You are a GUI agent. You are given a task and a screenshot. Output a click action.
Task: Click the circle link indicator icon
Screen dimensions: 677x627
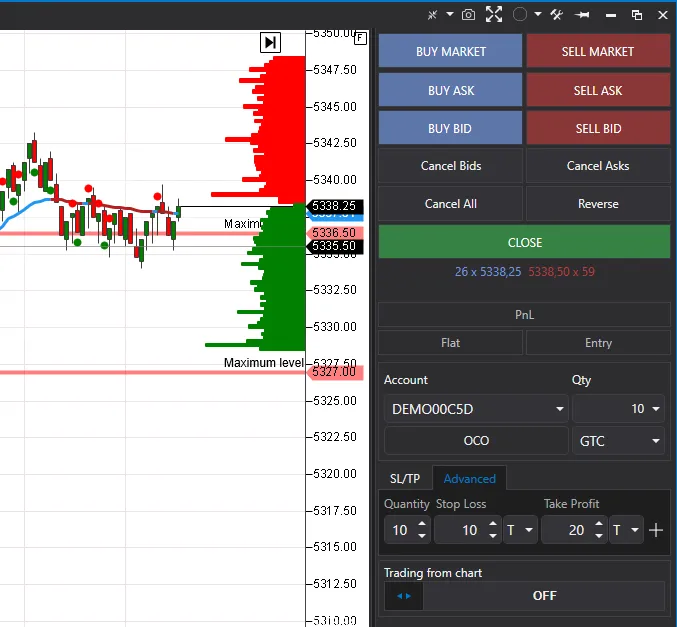point(520,15)
